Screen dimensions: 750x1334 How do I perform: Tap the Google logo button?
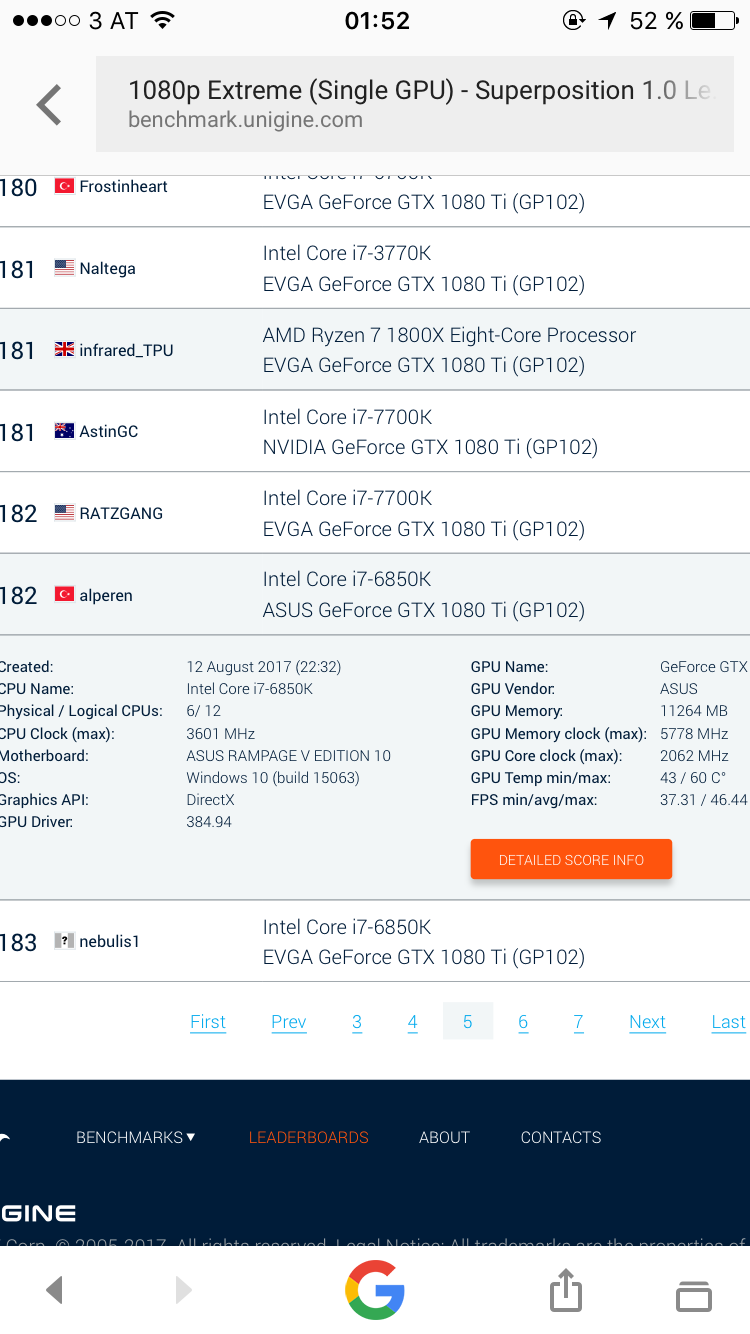pos(375,1289)
